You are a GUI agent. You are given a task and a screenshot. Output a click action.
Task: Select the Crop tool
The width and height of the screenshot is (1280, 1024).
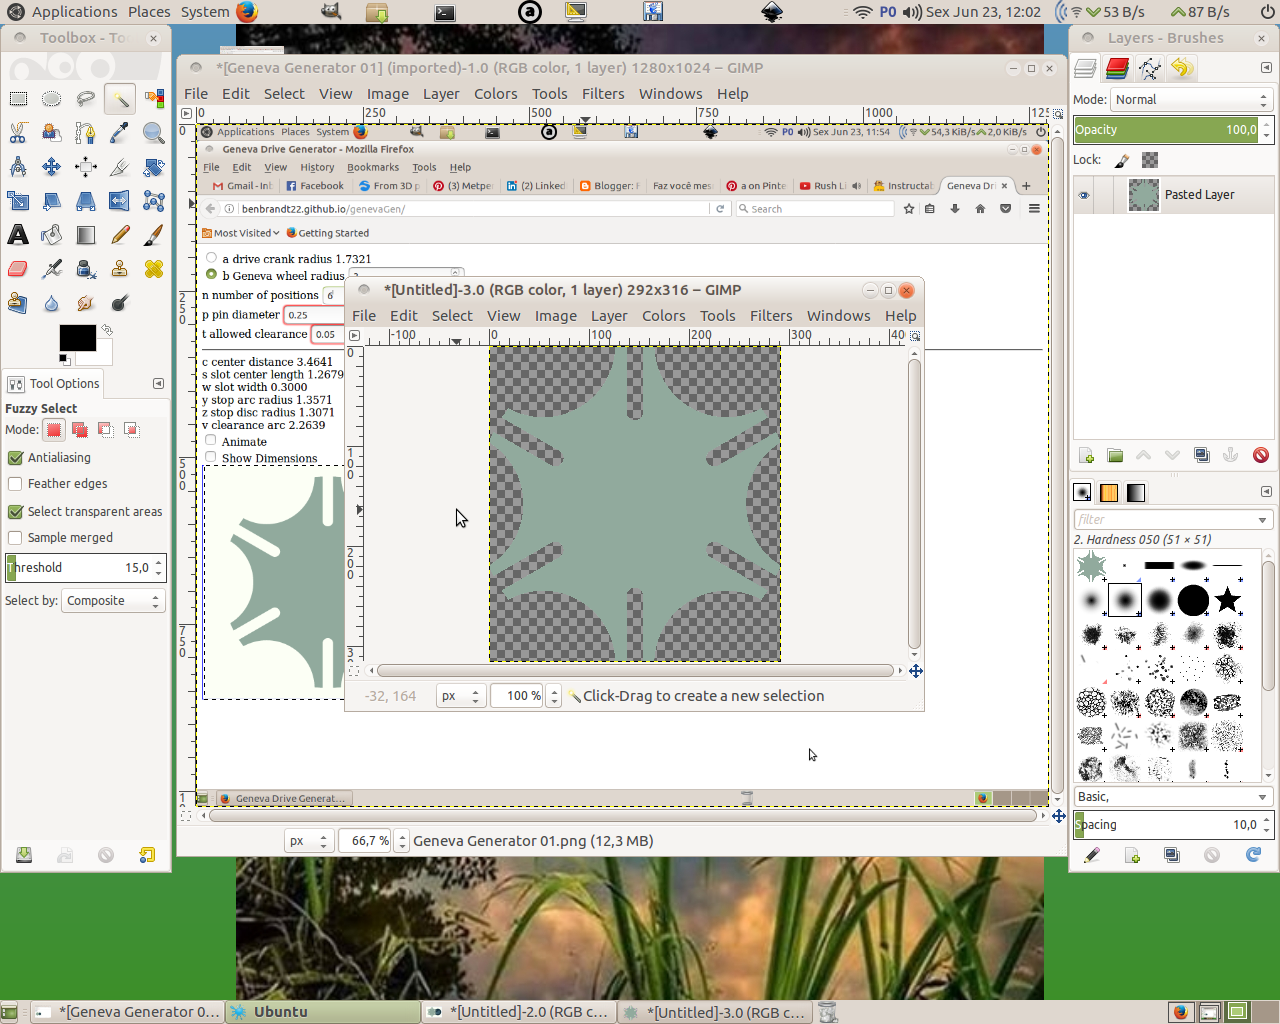(x=120, y=166)
